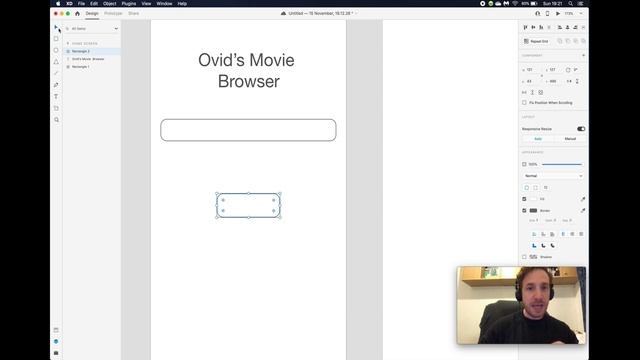
Task: Select the Line tool
Action: coord(56,73)
